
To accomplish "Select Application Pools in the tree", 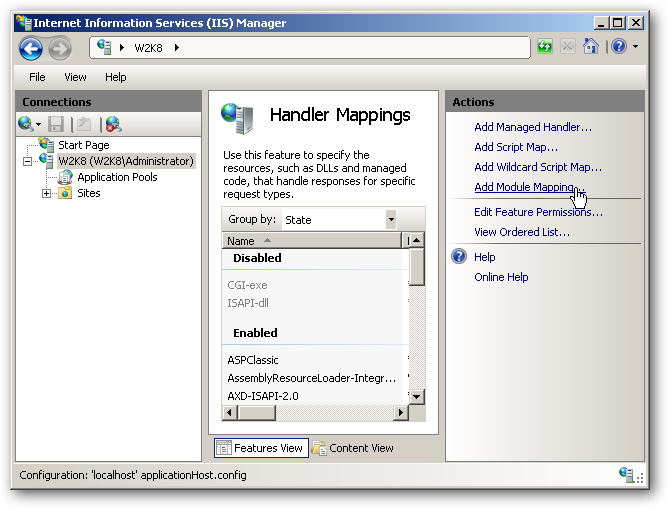I will (117, 177).
